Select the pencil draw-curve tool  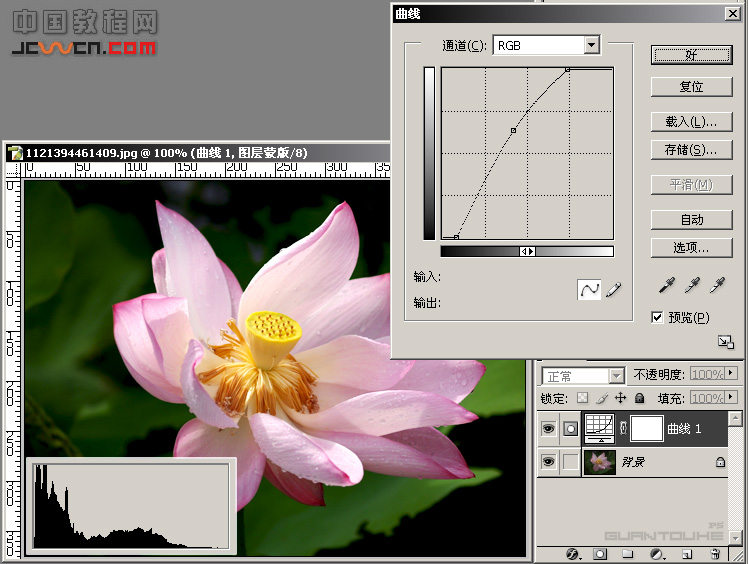click(613, 289)
